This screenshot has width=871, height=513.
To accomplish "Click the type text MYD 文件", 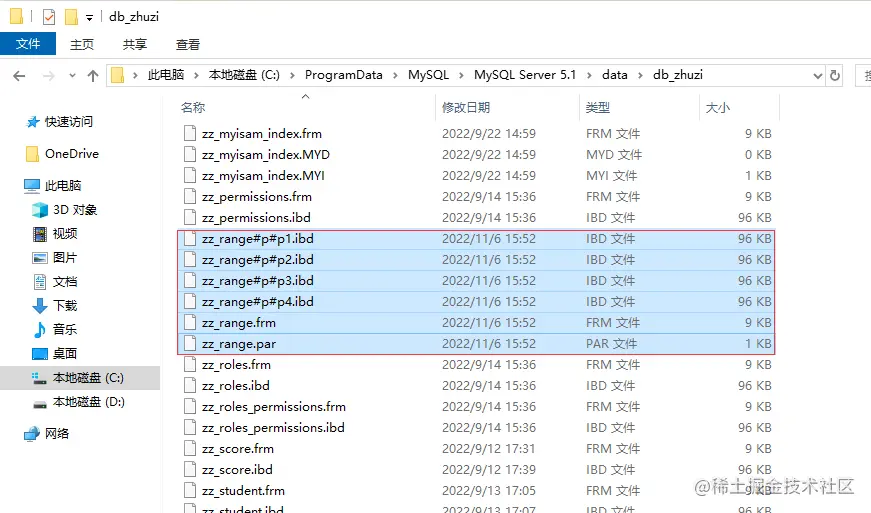I will tap(614, 154).
